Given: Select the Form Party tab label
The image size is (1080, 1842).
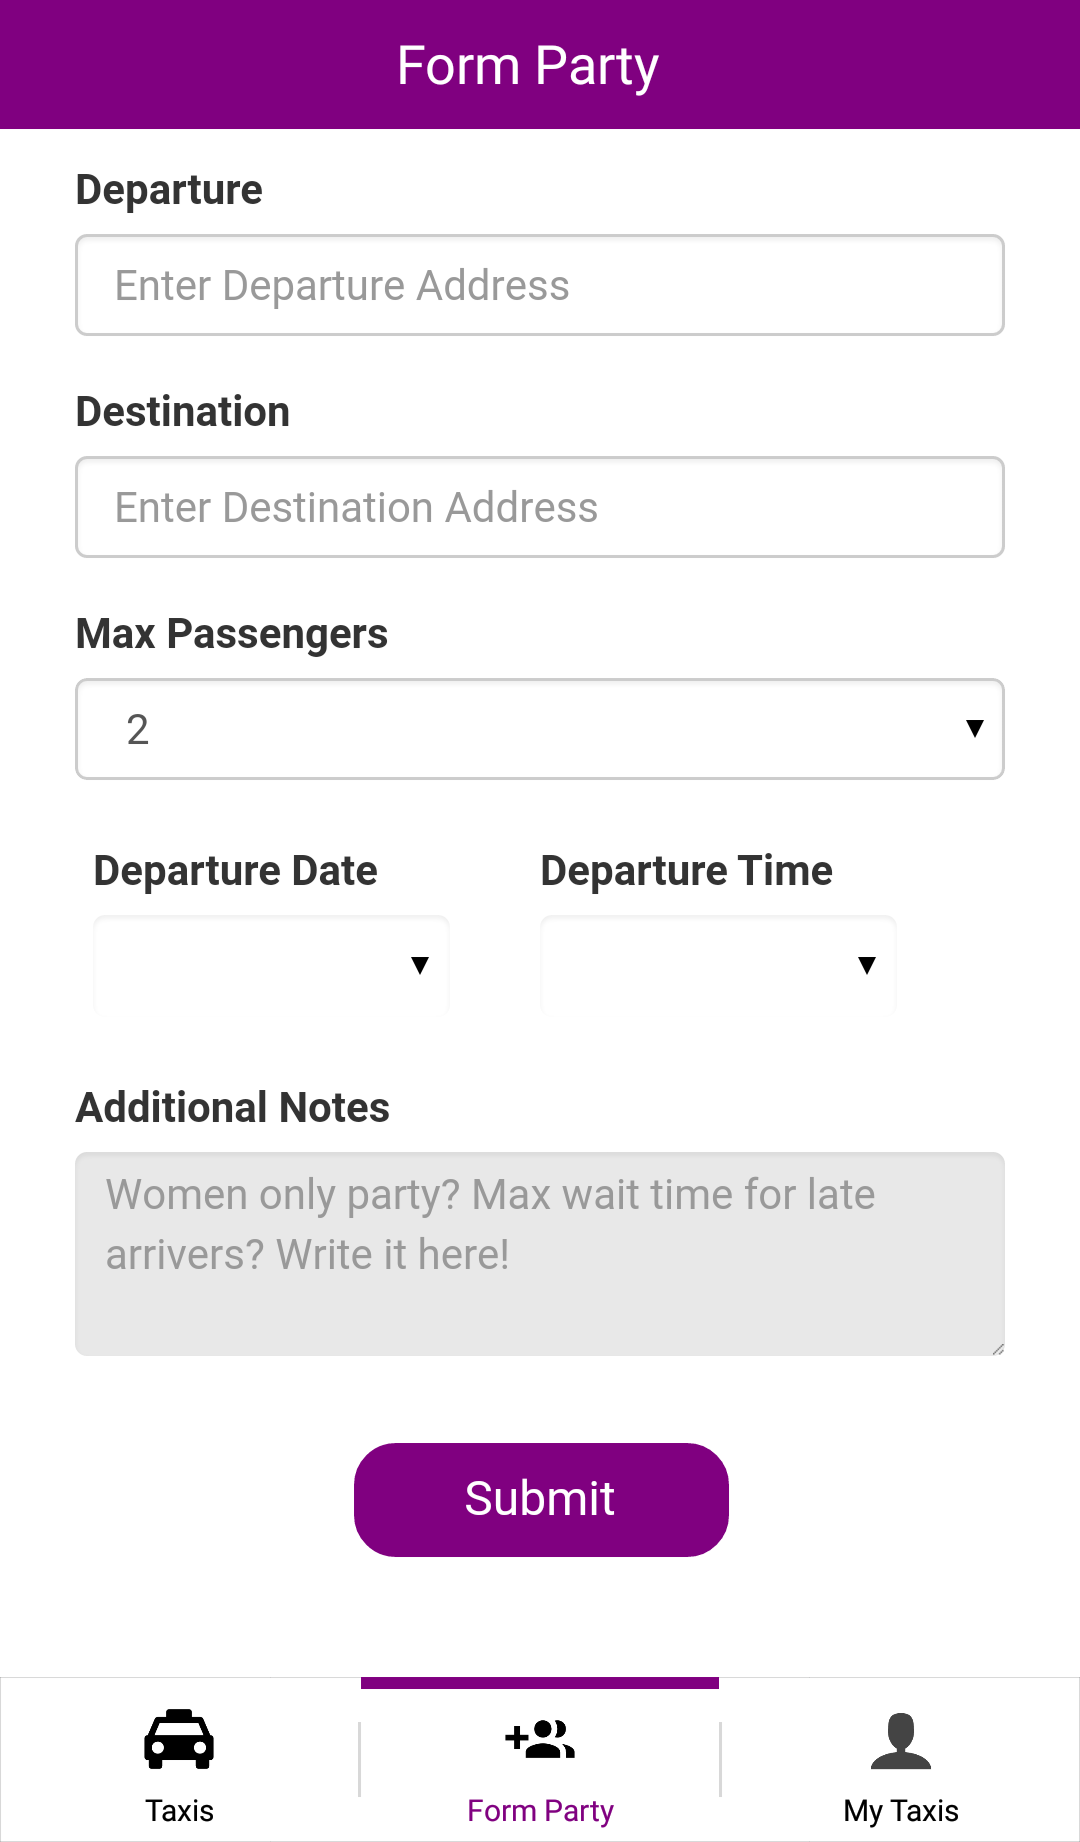Looking at the screenshot, I should tap(540, 1811).
